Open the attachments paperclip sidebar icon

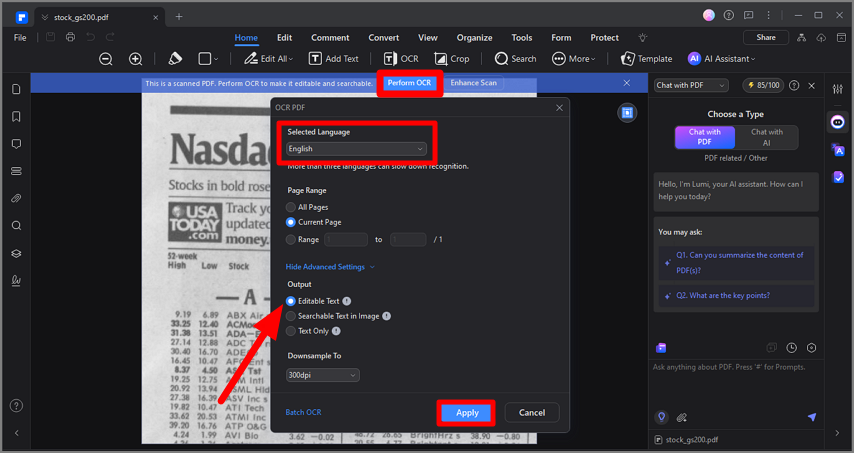16,198
